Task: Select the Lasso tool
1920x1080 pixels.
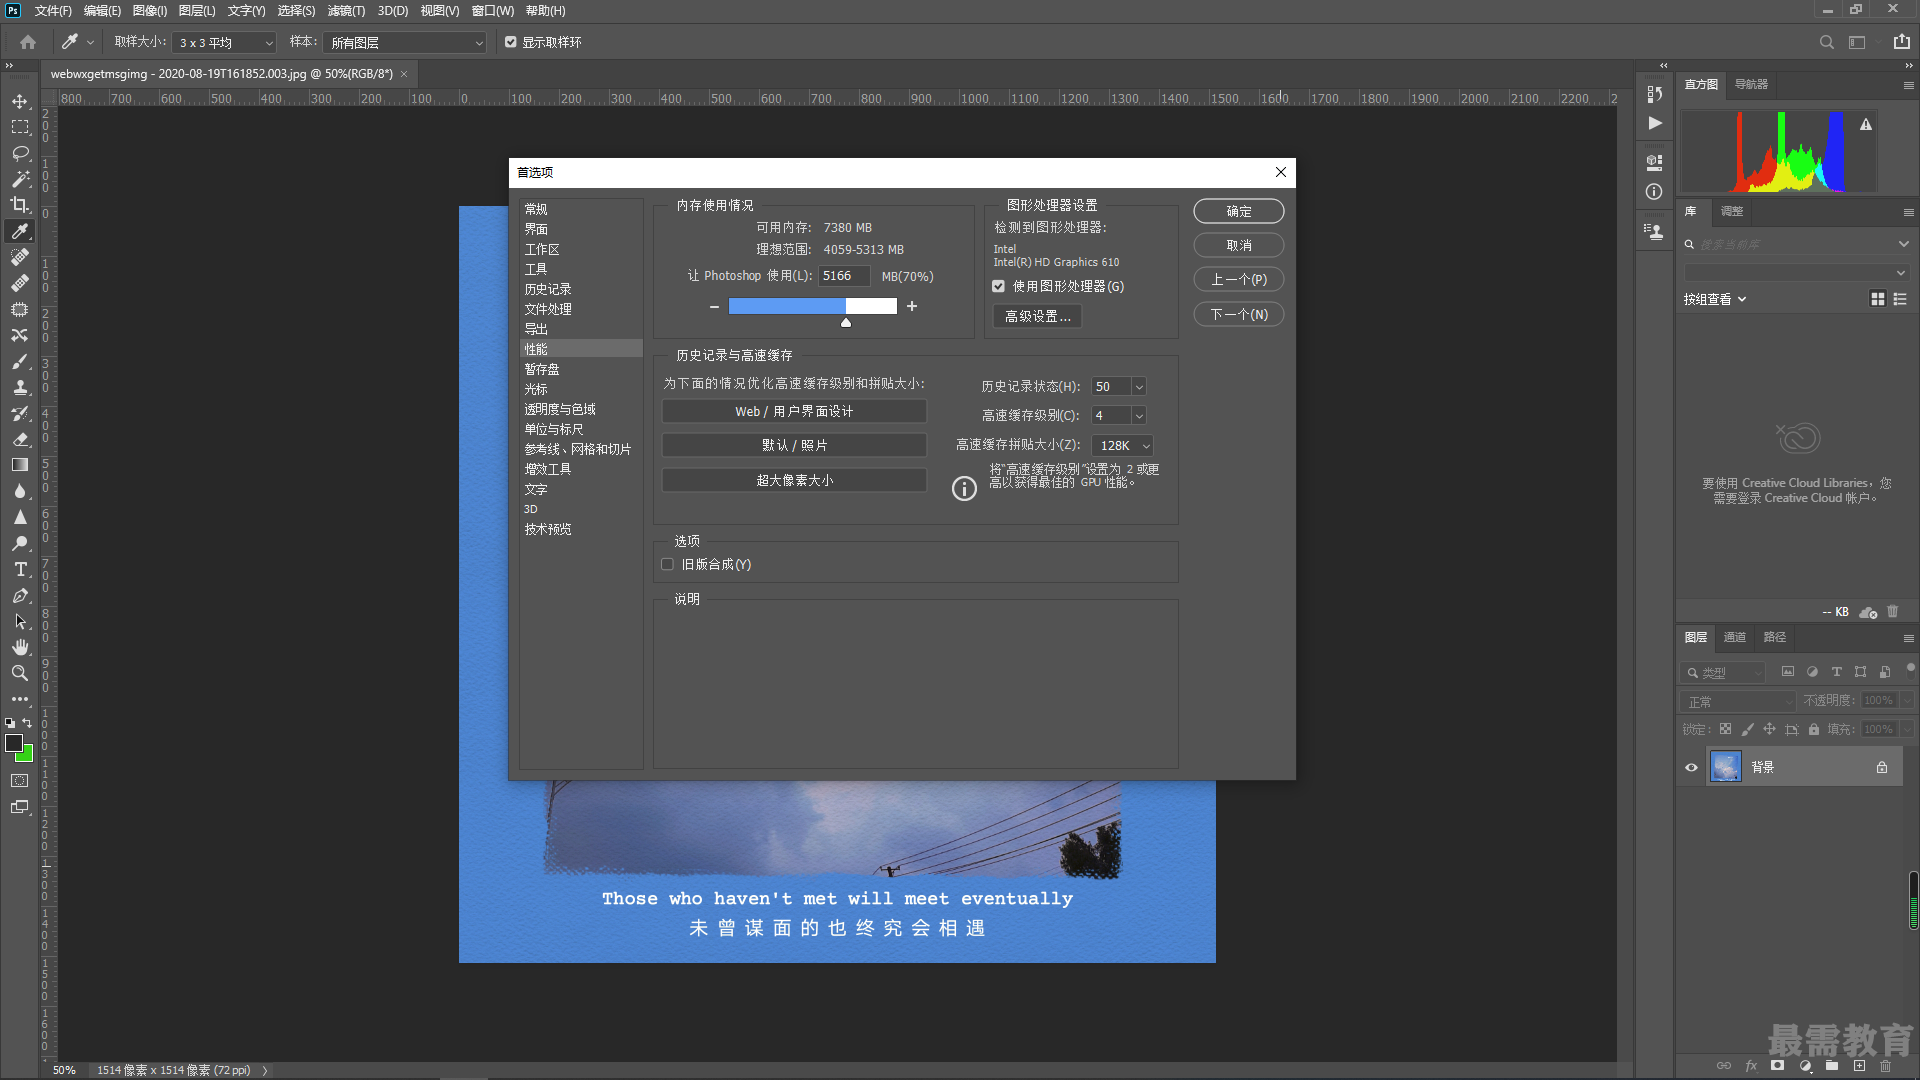Action: click(x=19, y=153)
